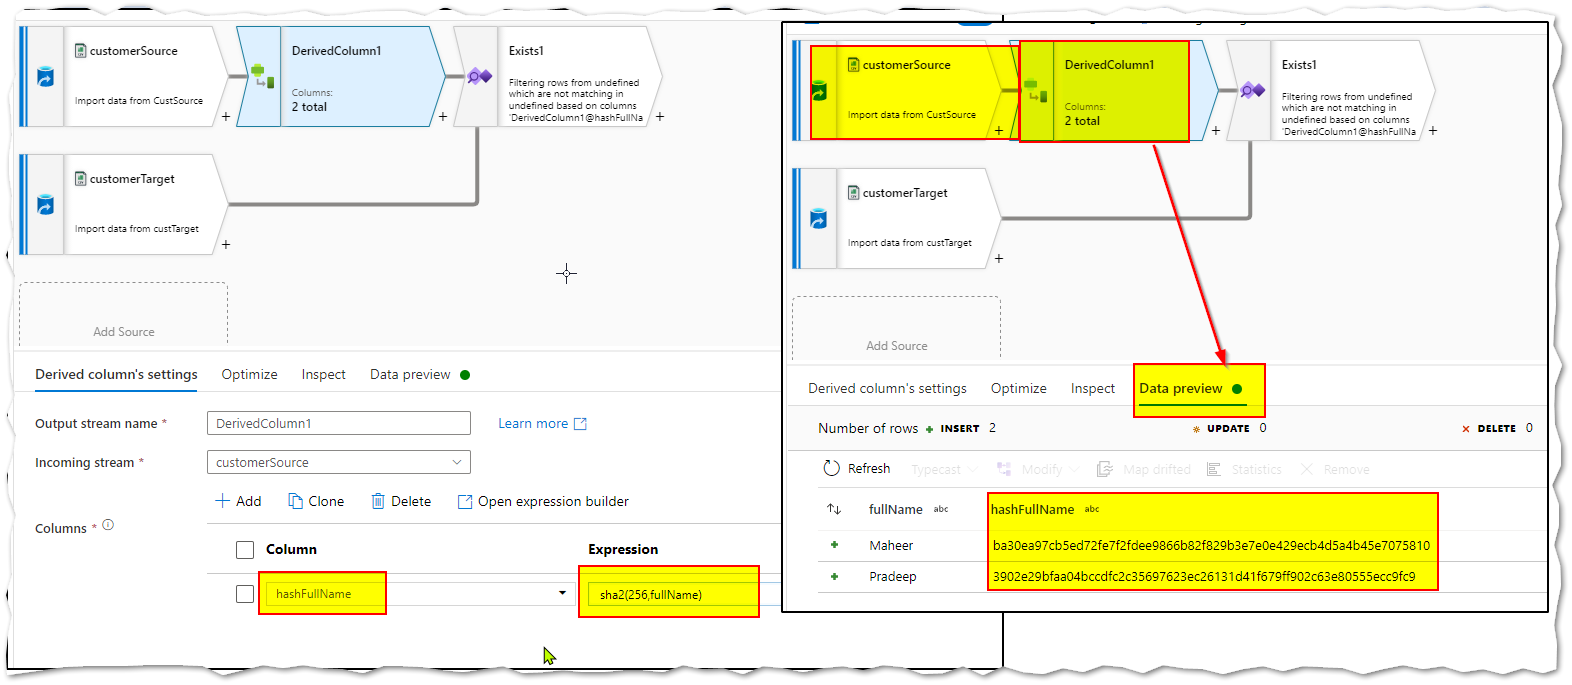The width and height of the screenshot is (1572, 685).
Task: Click hash value starting ba30ea97
Action: point(1211,546)
